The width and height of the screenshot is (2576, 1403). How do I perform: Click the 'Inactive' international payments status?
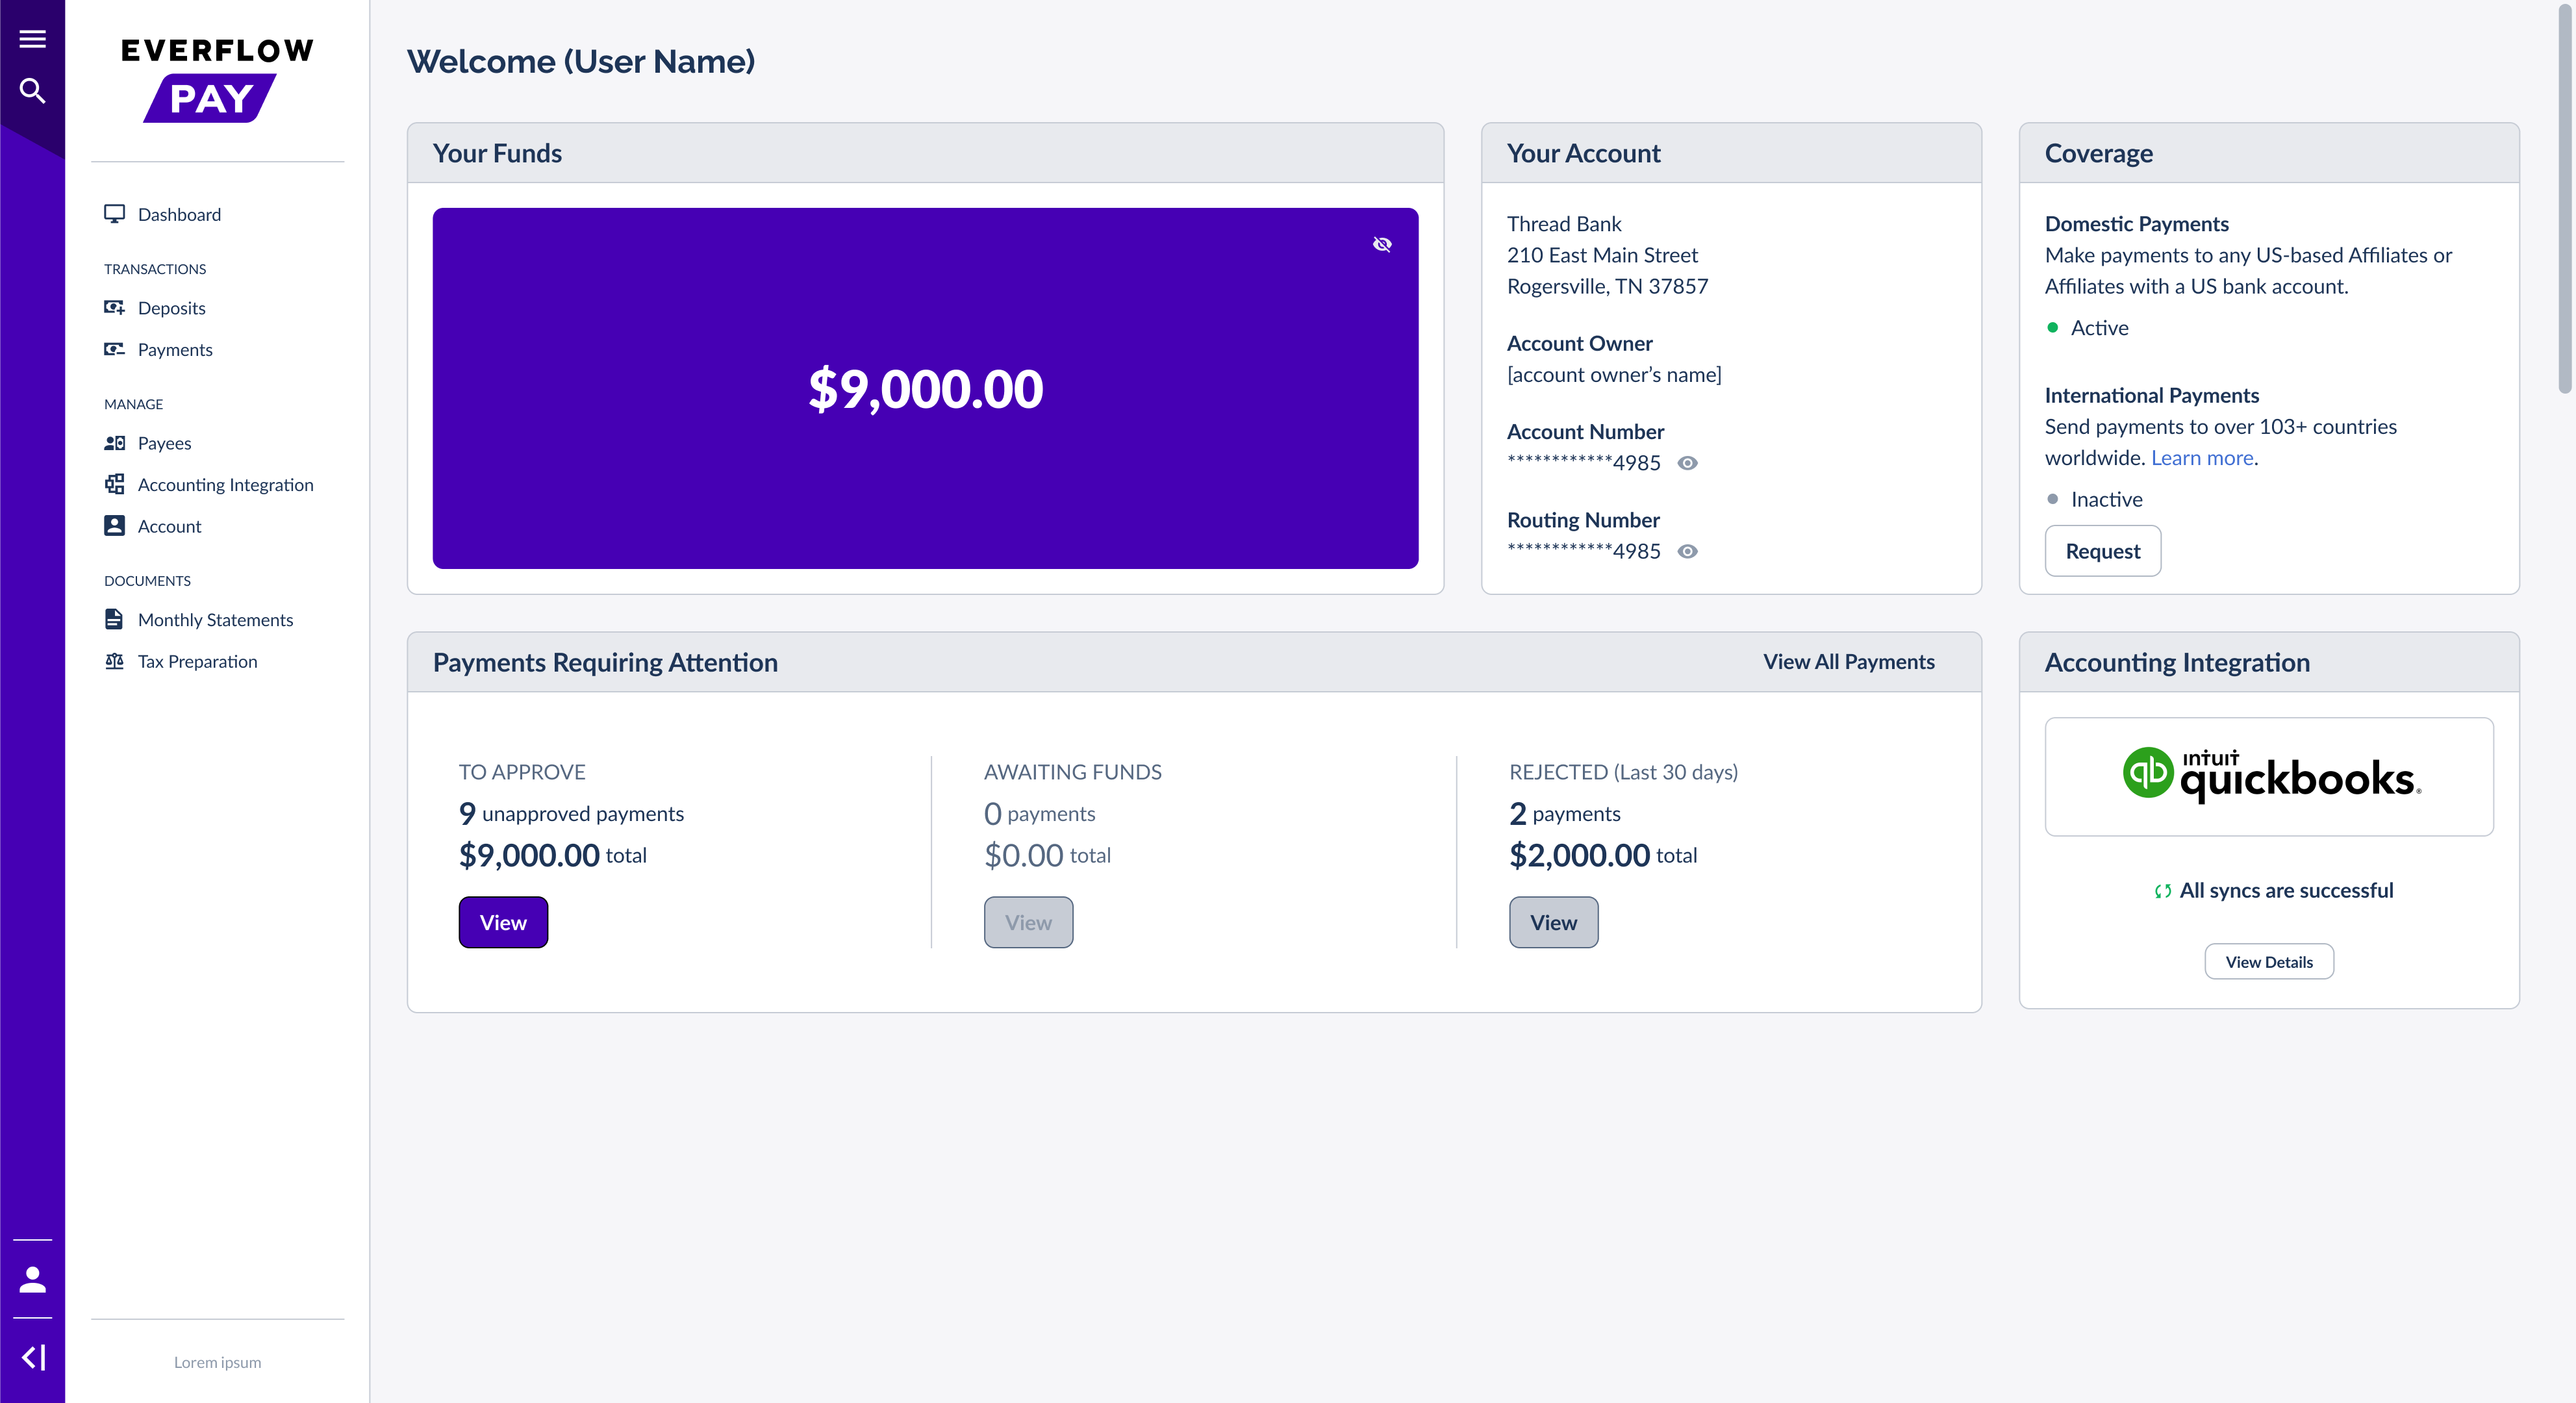click(x=2106, y=499)
